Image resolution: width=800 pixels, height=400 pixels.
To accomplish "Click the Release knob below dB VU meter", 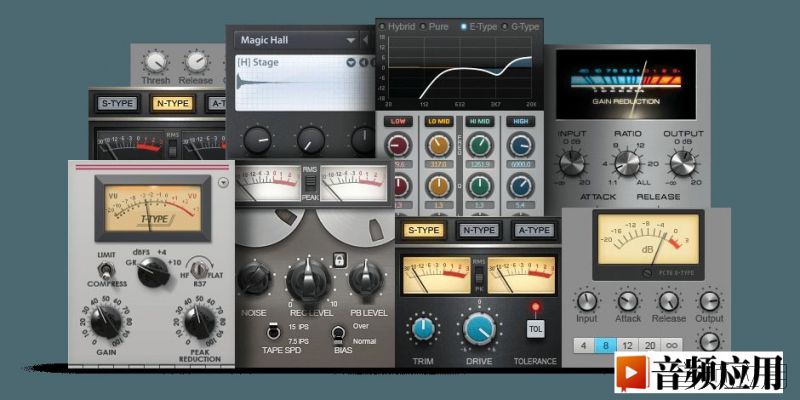I will click(668, 302).
